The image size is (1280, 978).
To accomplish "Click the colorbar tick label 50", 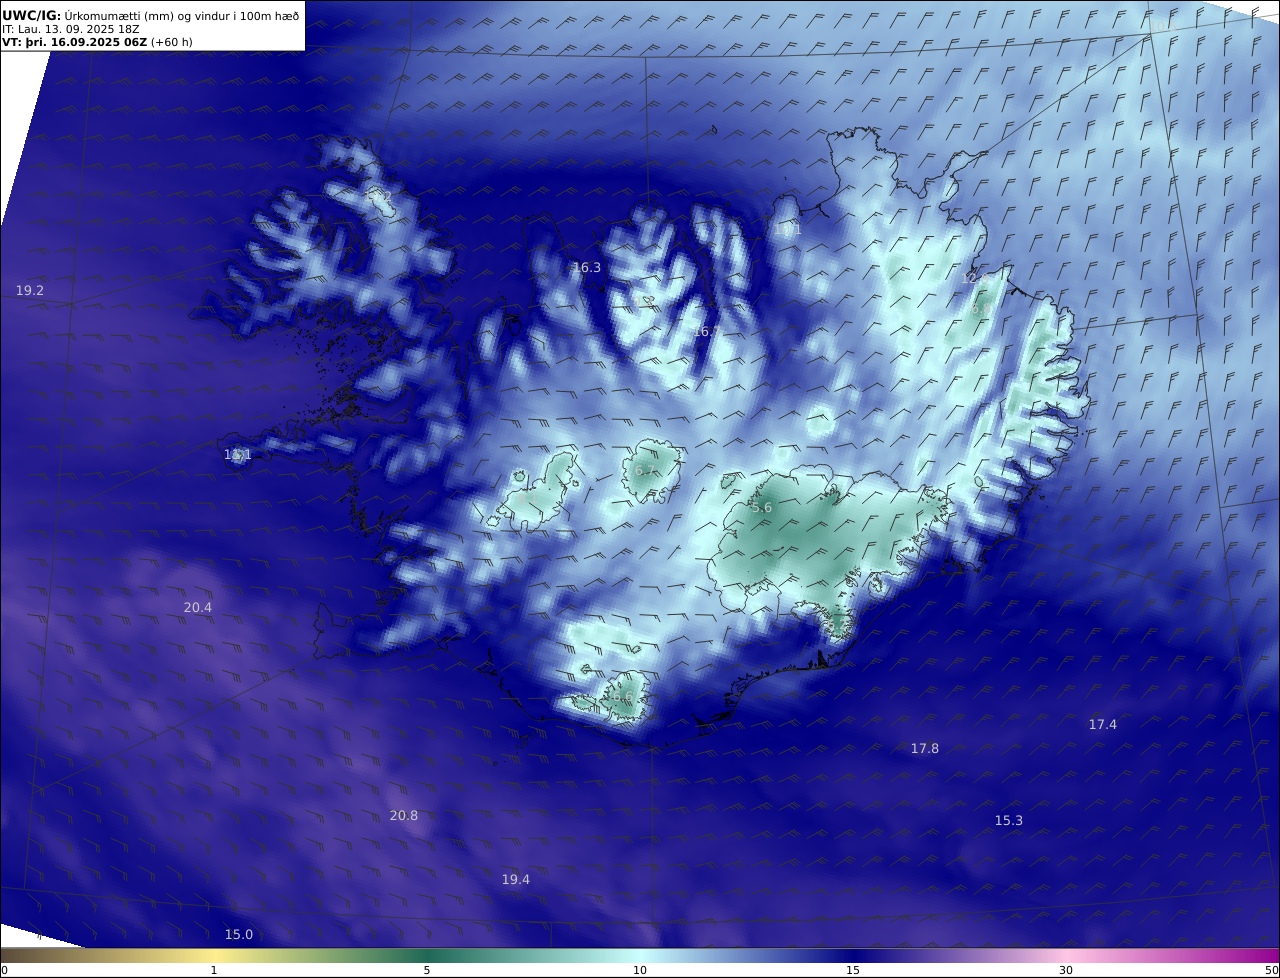I will pos(1271,970).
